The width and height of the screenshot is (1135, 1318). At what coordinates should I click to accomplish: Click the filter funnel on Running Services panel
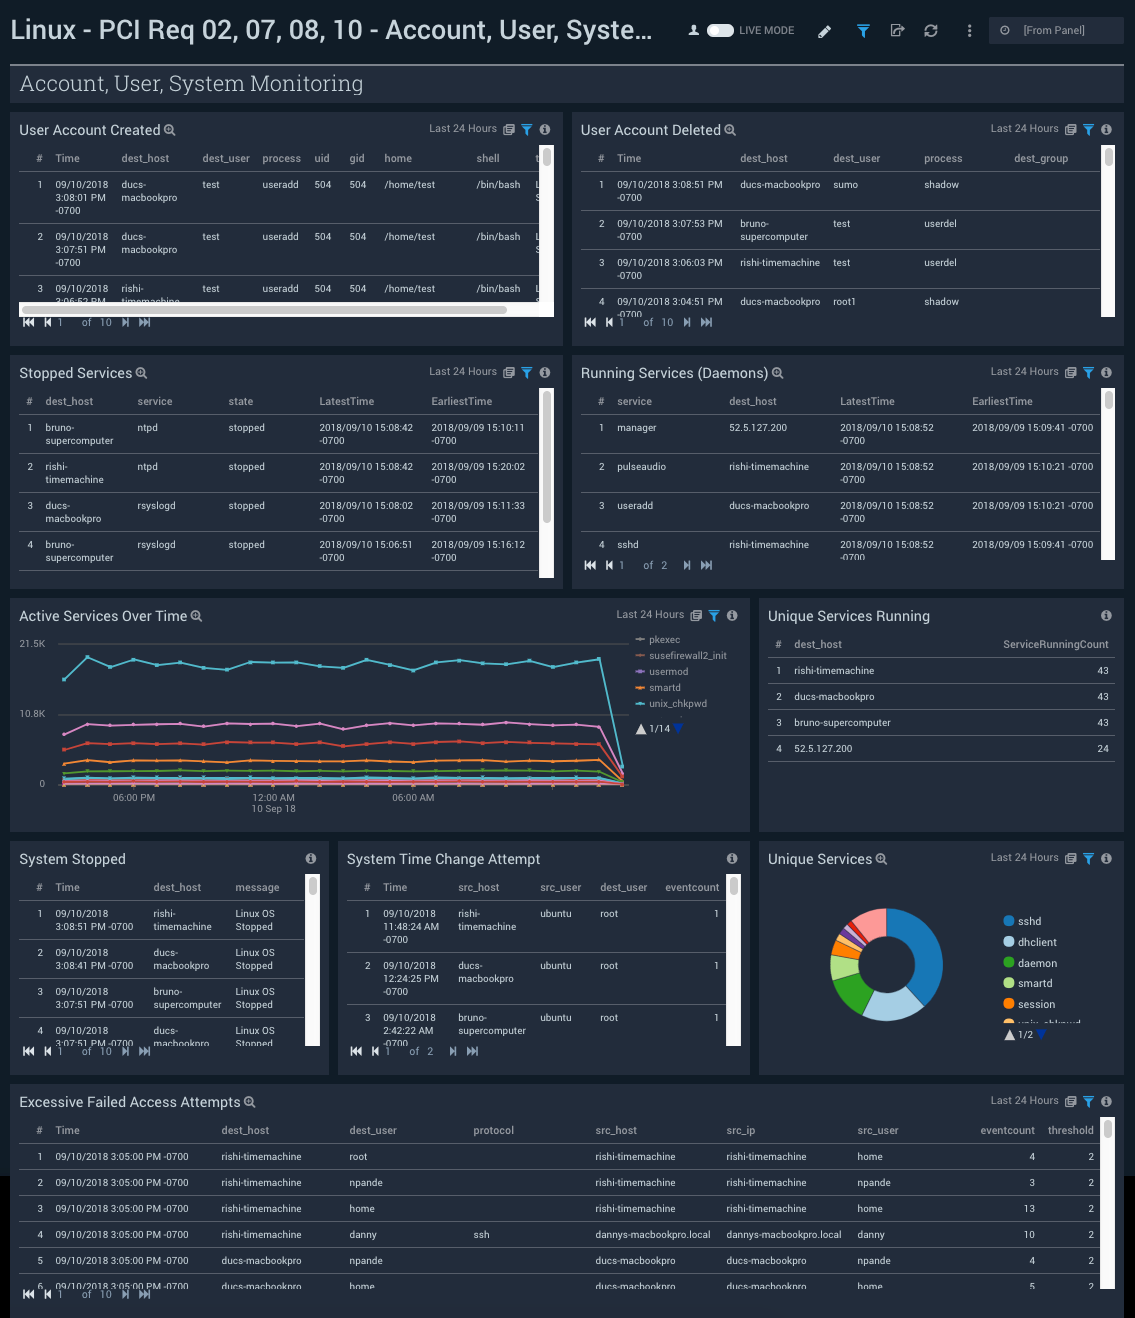click(x=1089, y=372)
